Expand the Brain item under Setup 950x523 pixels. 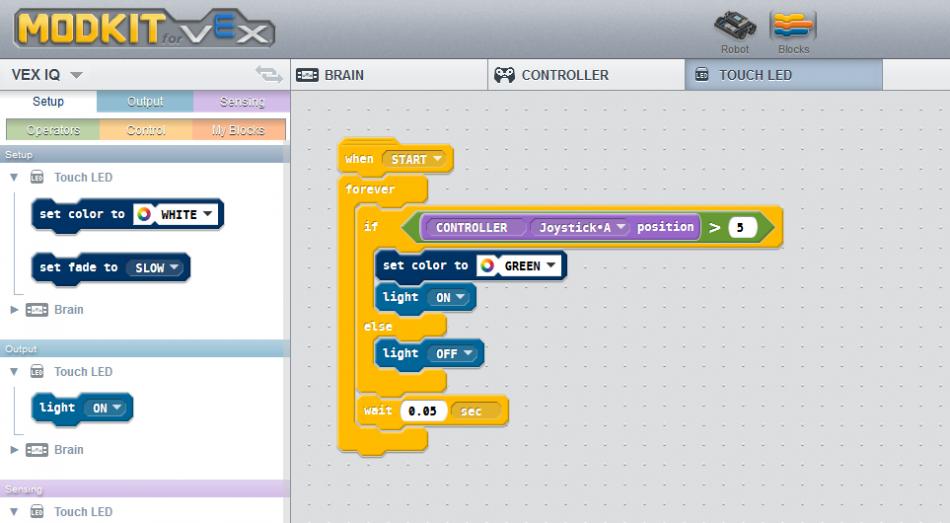click(x=14, y=310)
